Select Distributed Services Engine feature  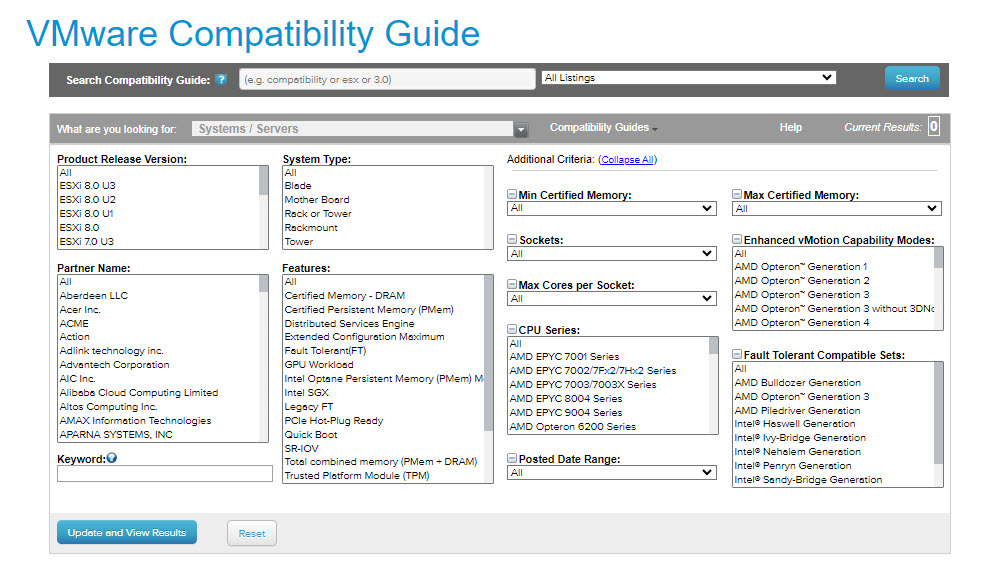(349, 324)
